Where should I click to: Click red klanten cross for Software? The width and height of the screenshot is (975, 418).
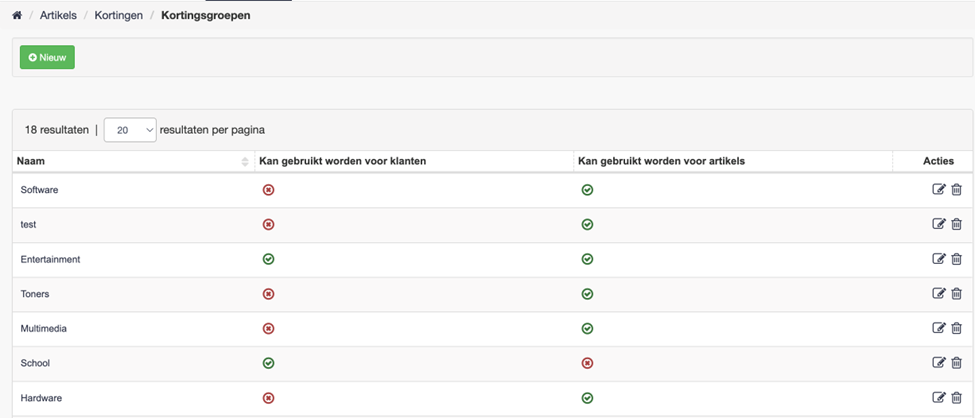(269, 190)
